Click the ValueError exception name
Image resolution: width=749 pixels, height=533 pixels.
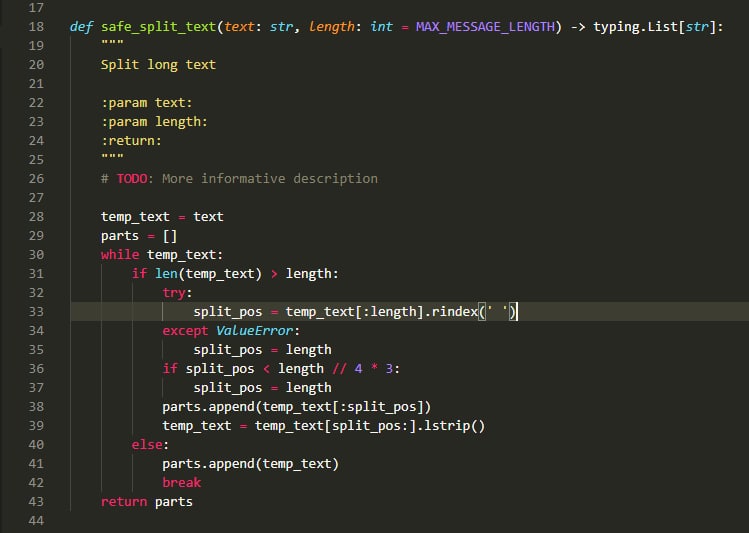click(x=255, y=330)
